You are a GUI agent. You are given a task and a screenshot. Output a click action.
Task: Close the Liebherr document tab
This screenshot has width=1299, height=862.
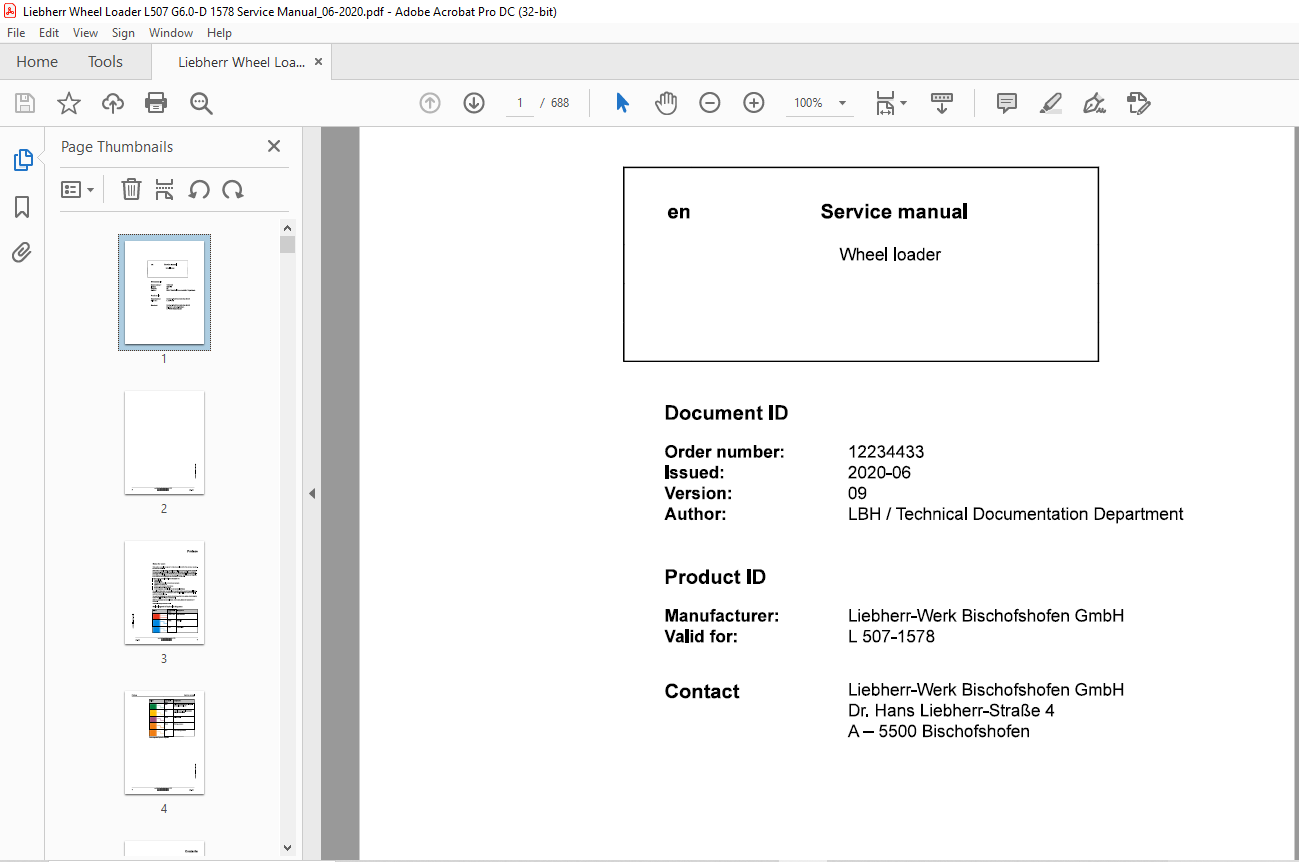(318, 62)
